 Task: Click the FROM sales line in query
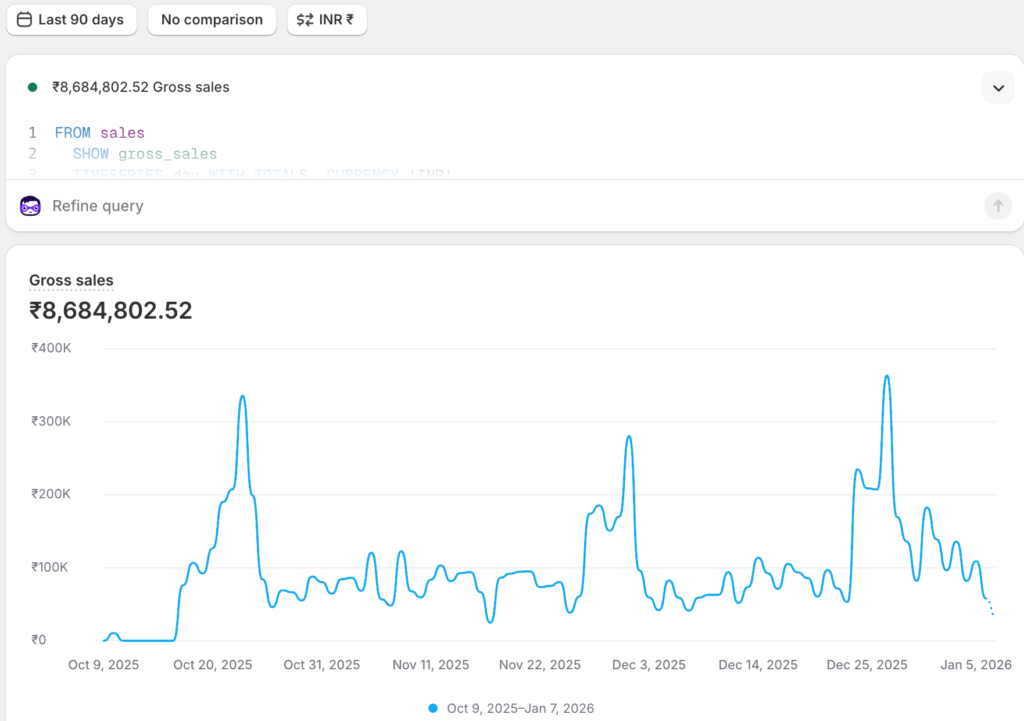click(x=99, y=132)
